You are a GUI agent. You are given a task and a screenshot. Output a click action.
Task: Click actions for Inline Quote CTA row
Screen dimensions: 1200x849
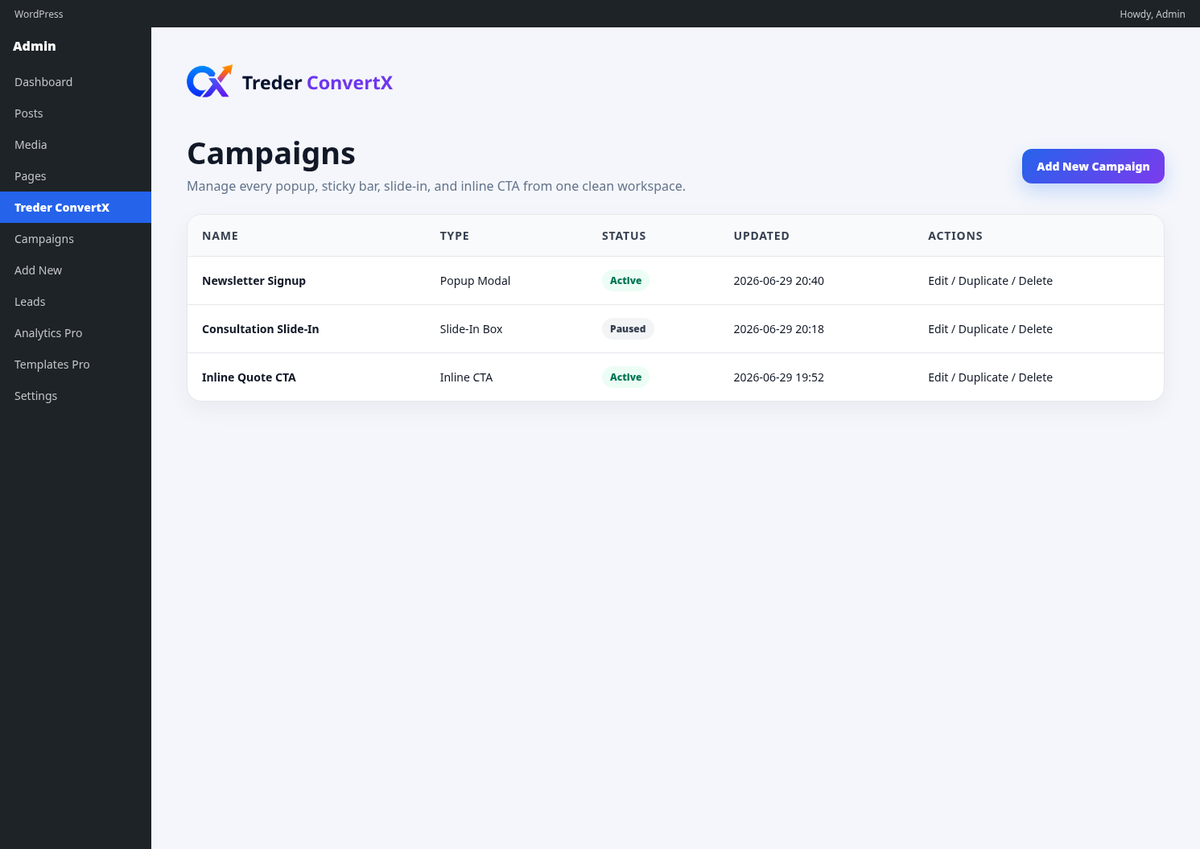coord(990,377)
